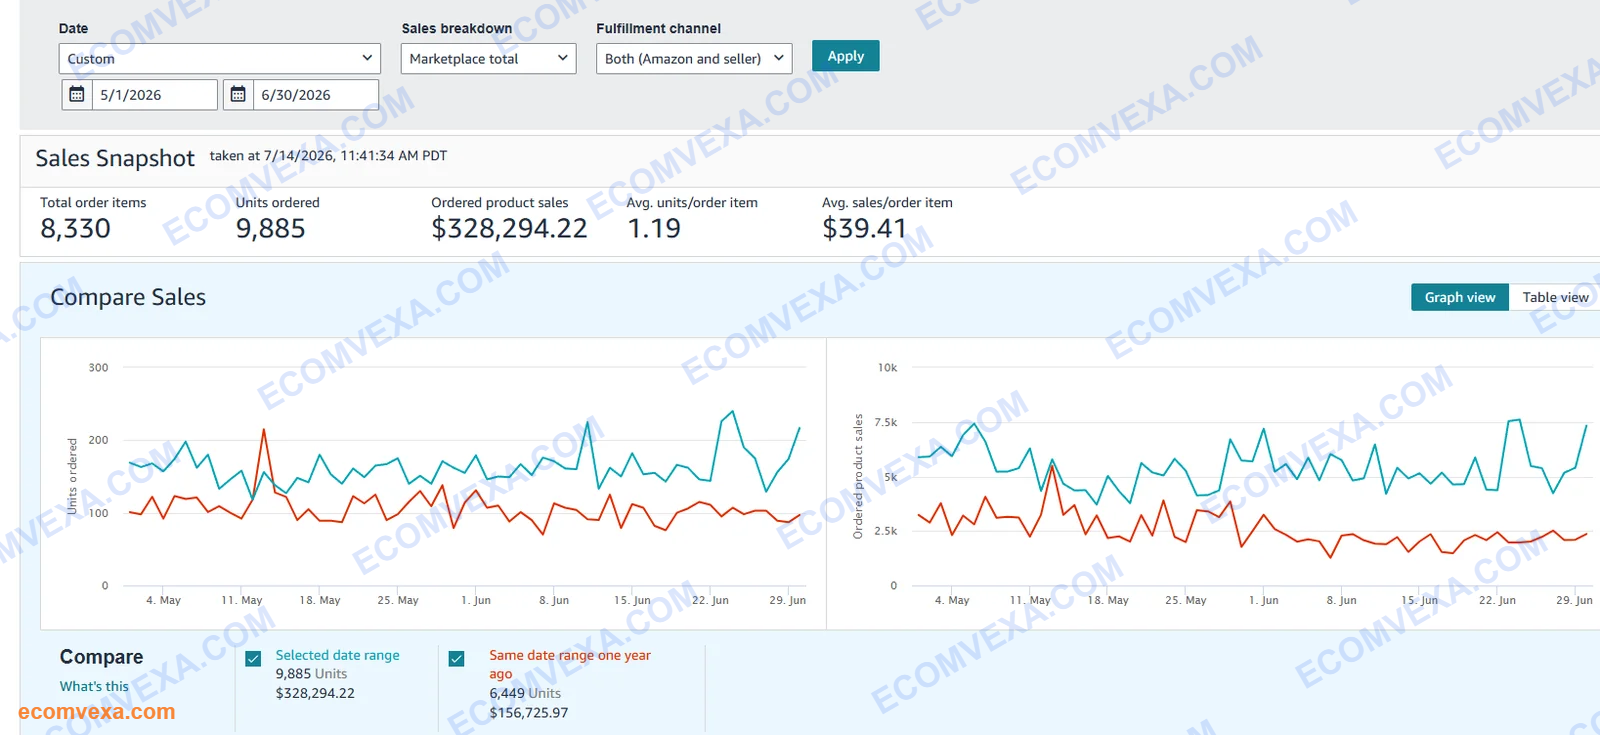The height and width of the screenshot is (735, 1600).
Task: Expand the Date Custom dropdown
Action: click(x=220, y=58)
